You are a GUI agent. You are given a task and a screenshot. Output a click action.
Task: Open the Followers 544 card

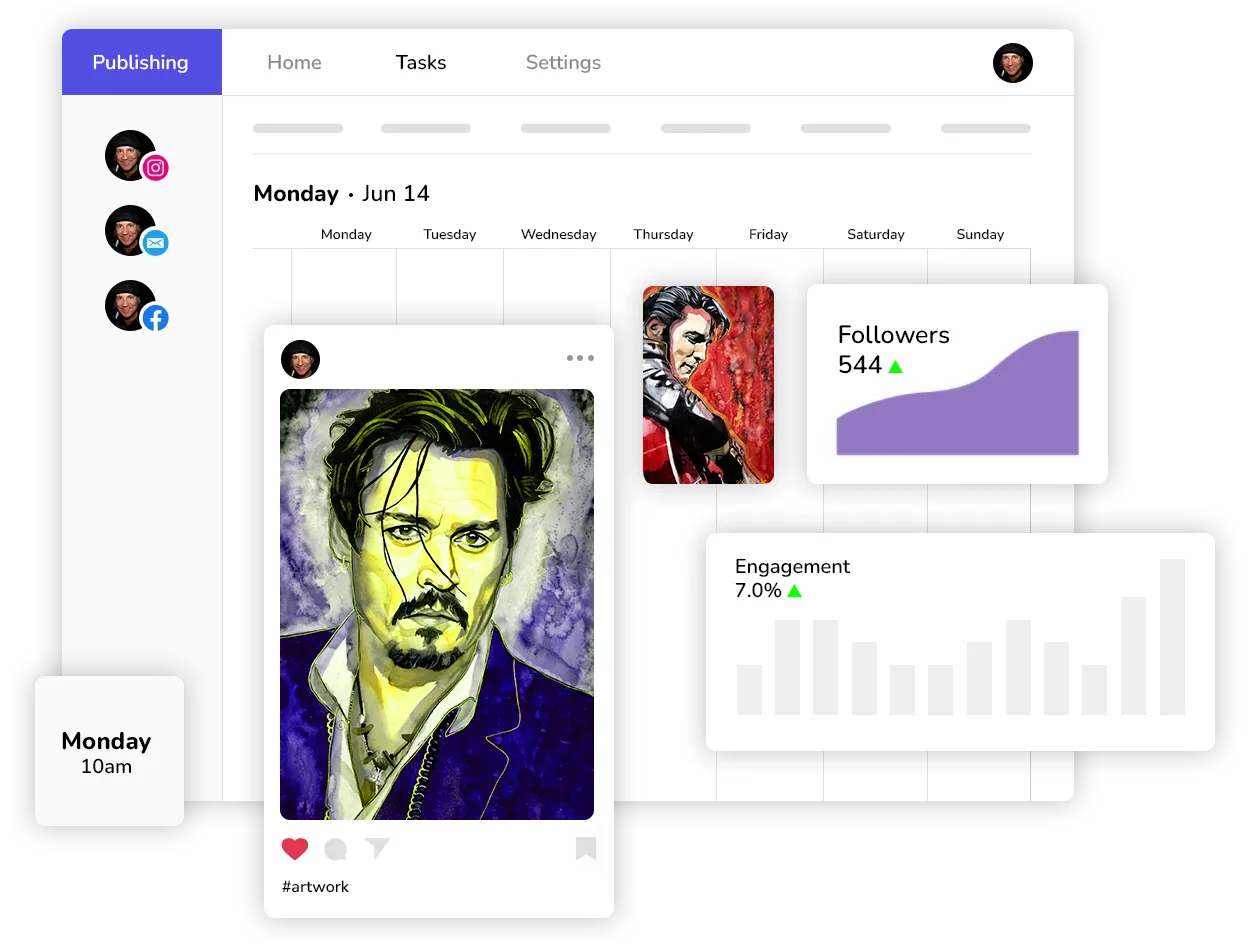[x=957, y=384]
